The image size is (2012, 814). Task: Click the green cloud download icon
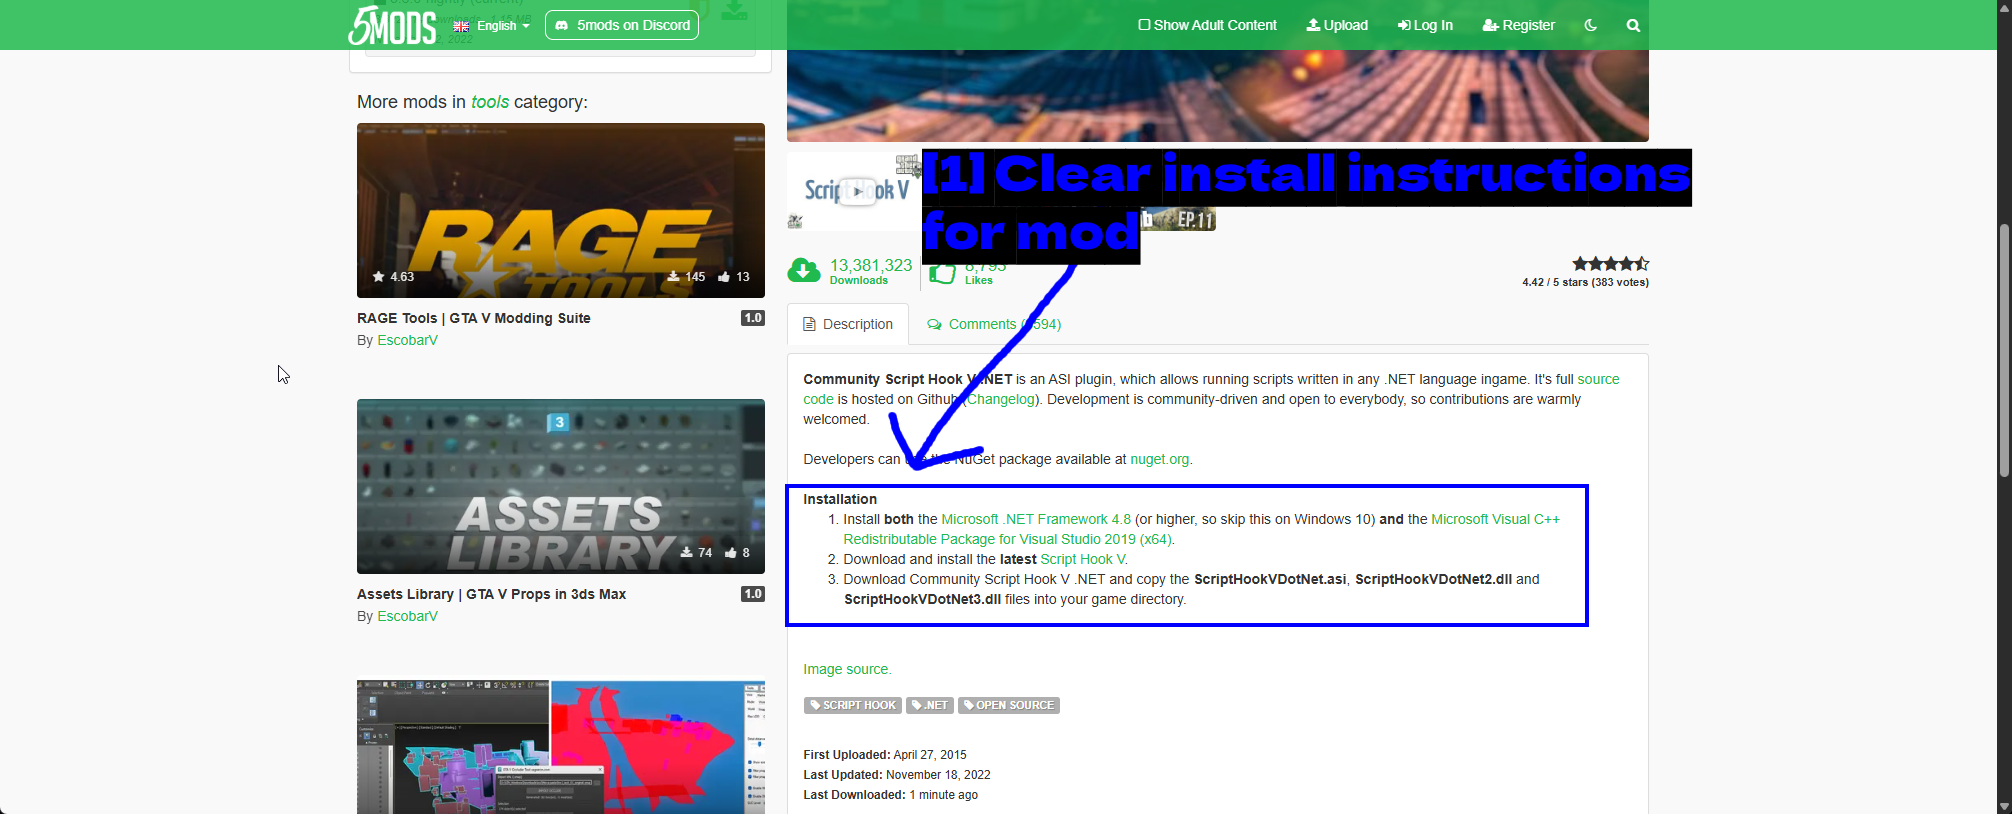click(x=804, y=270)
